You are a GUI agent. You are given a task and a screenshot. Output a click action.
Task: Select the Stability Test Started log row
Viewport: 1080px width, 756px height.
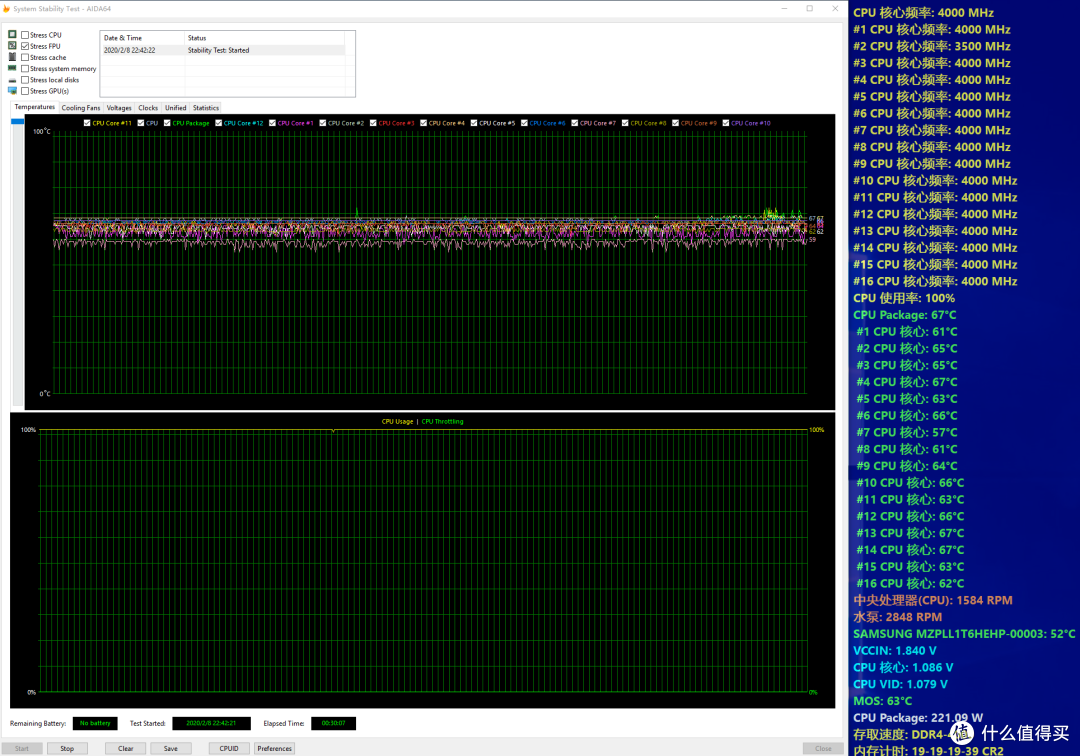(223, 50)
